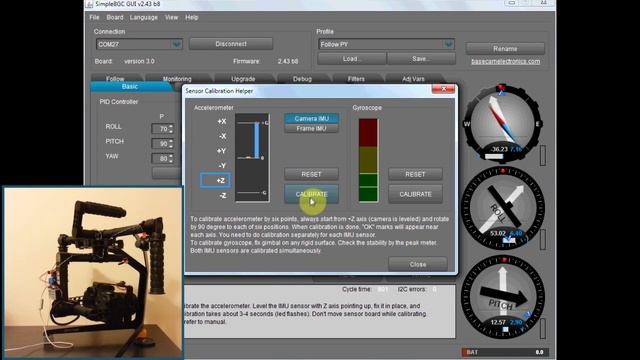Open the Help menu
The image size is (640, 360).
point(191,18)
